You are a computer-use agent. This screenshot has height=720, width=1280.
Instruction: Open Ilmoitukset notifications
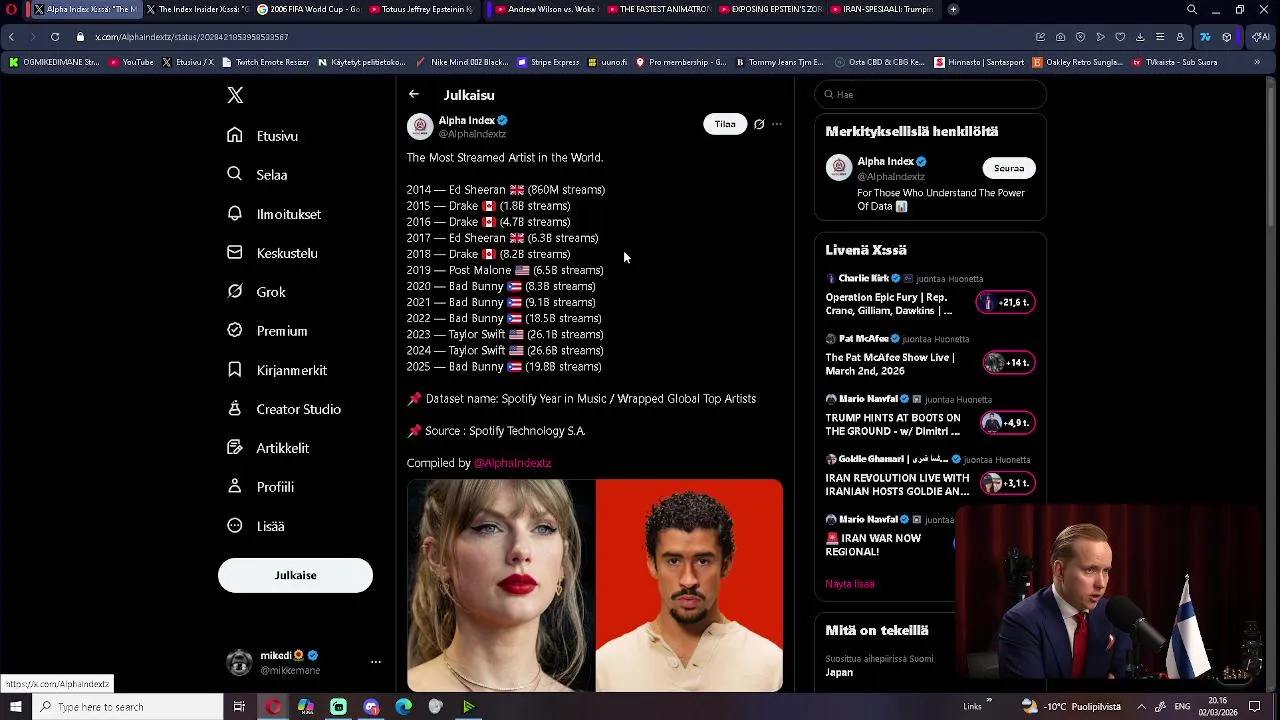(x=274, y=214)
